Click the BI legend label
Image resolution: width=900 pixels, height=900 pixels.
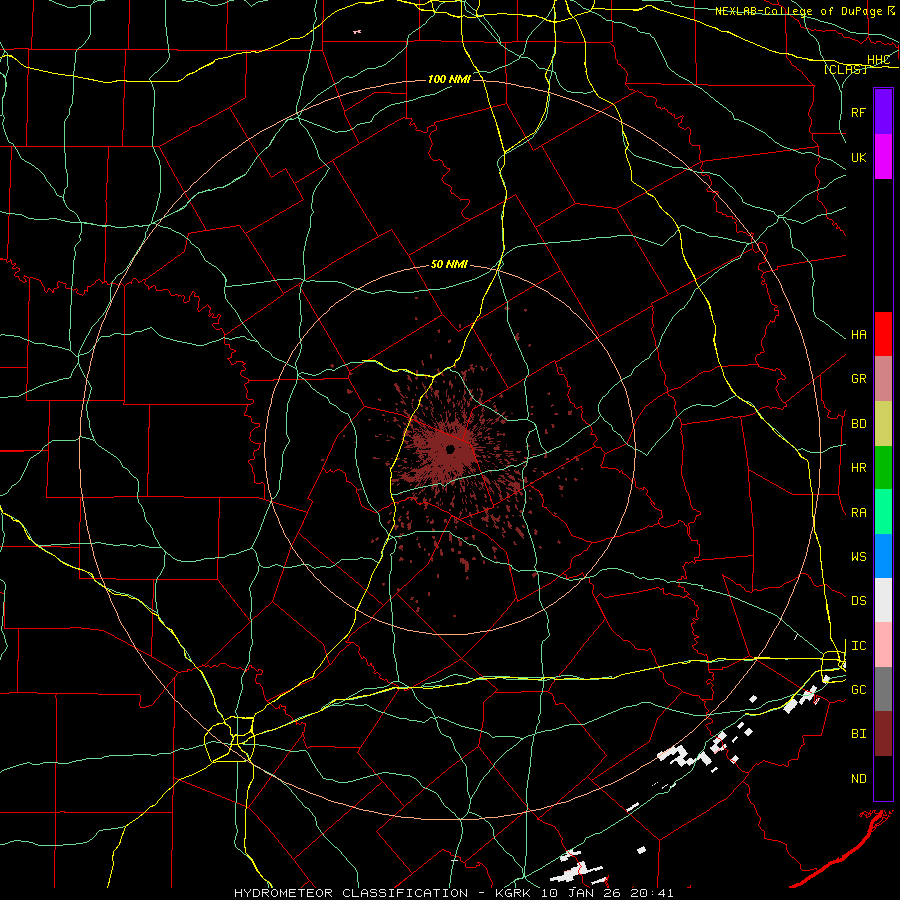point(858,734)
